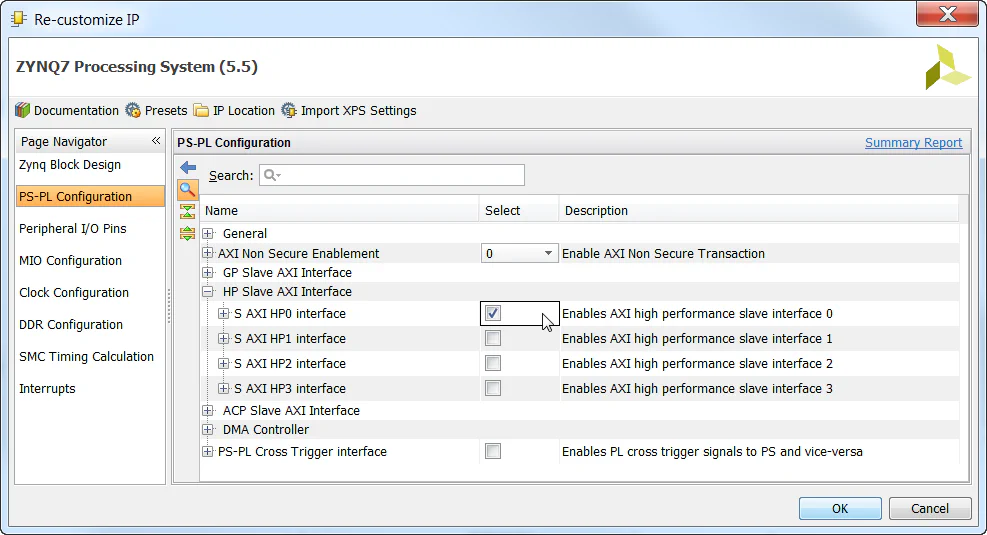Select PS-PL Configuration in navigator

(90, 196)
